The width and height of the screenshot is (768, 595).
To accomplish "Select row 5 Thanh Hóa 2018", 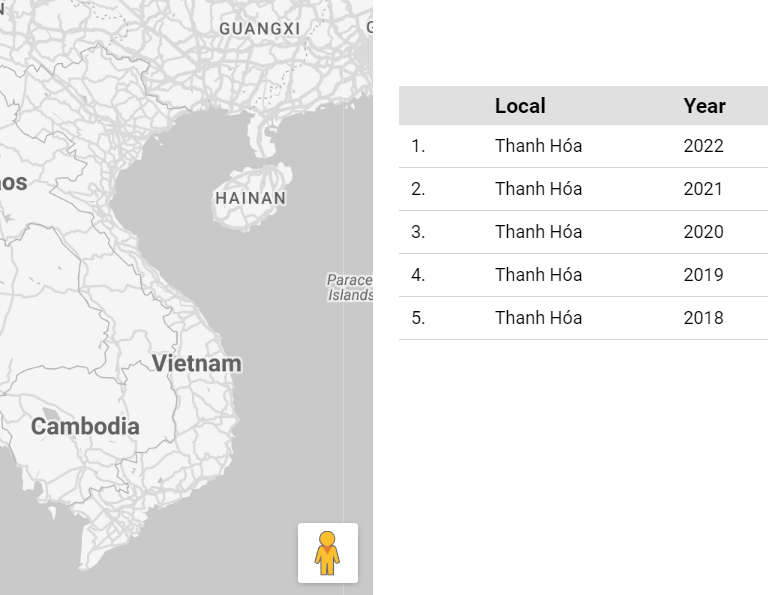I will (538, 318).
